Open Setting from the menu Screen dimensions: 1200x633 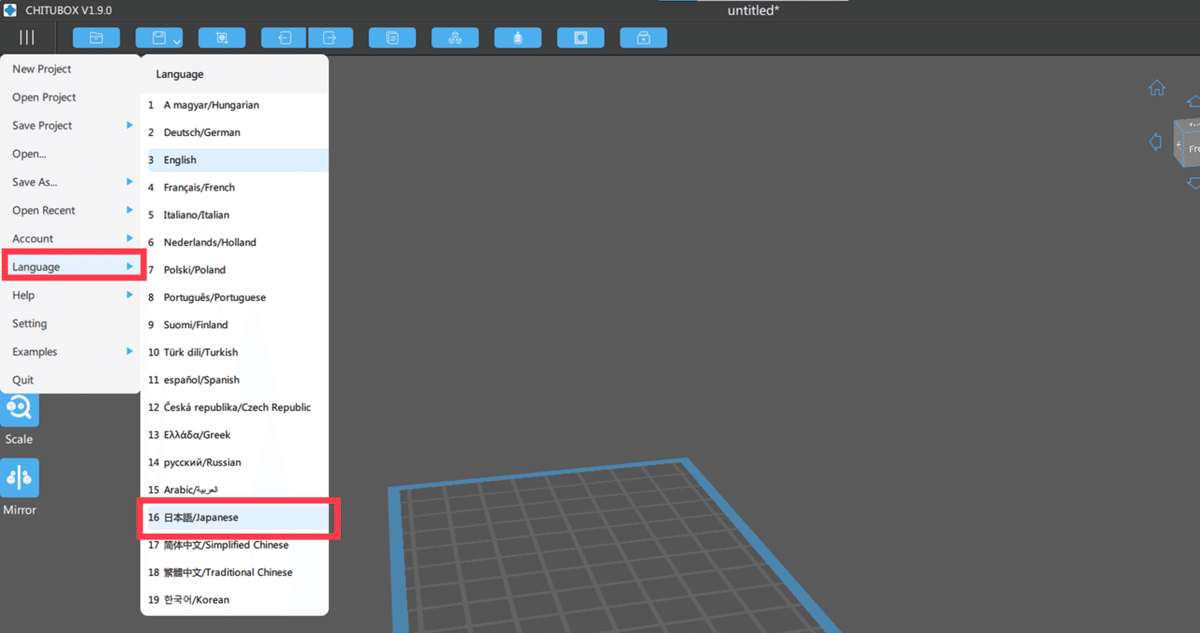click(70, 323)
